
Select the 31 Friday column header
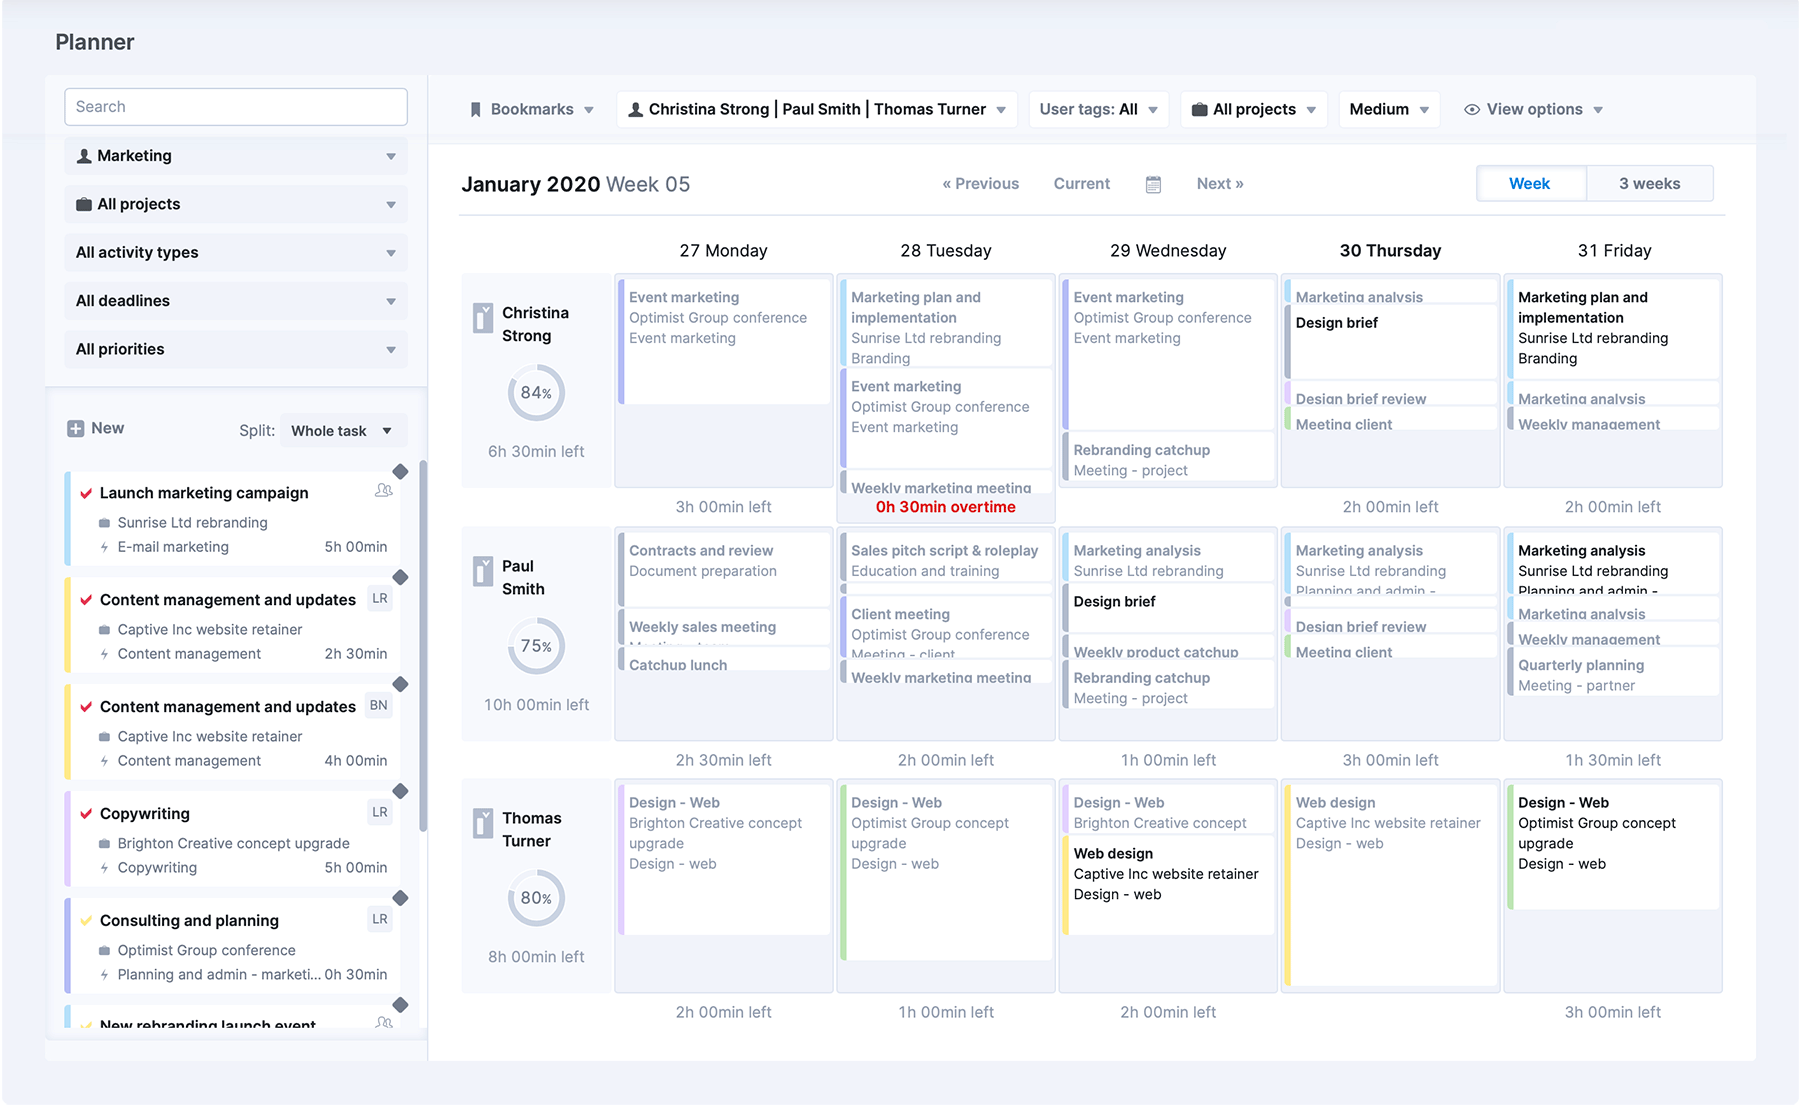(1614, 251)
